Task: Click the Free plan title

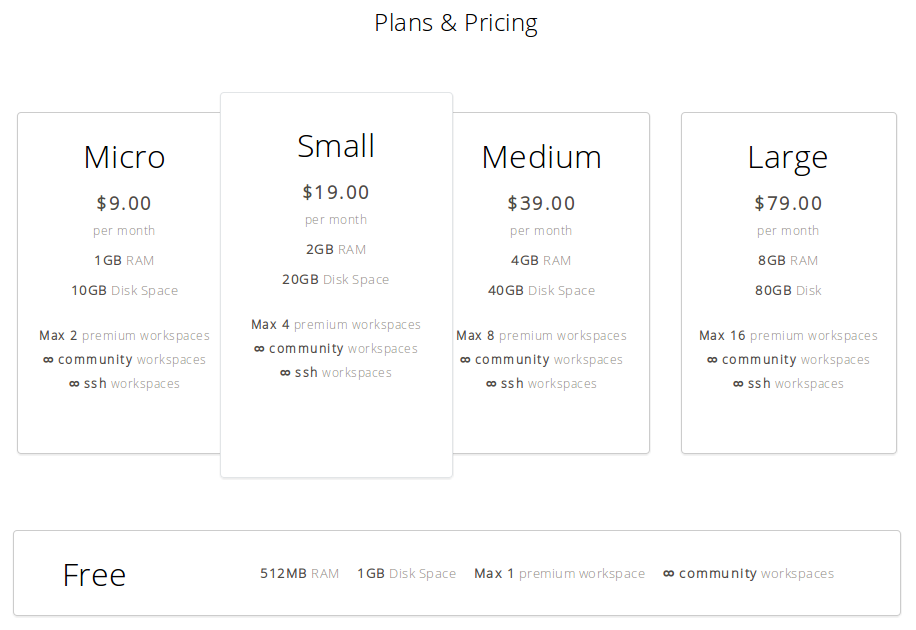Action: click(x=94, y=575)
